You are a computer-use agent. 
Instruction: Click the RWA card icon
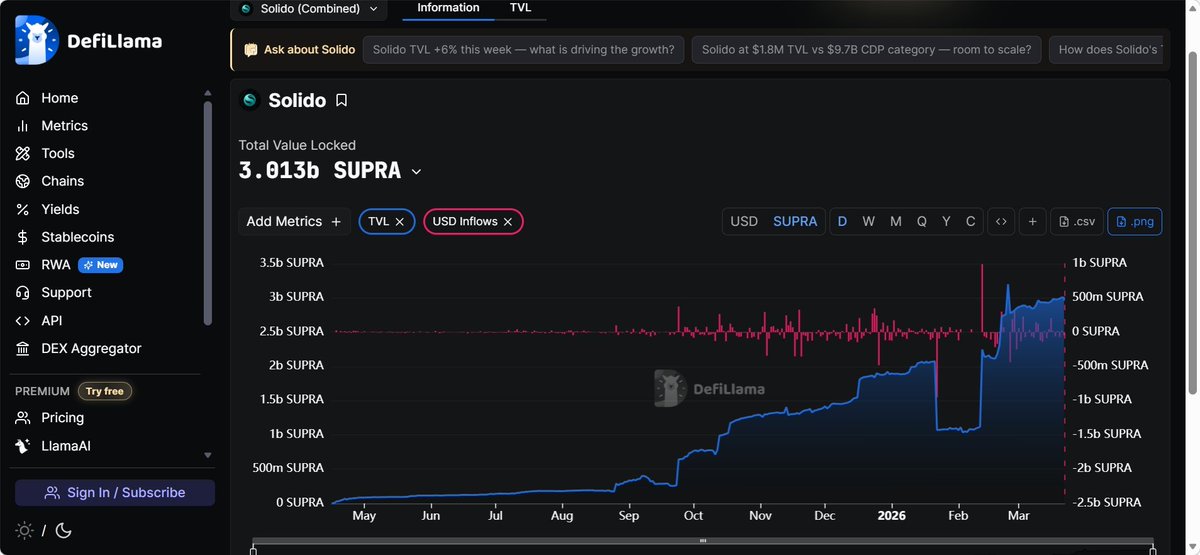point(23,265)
